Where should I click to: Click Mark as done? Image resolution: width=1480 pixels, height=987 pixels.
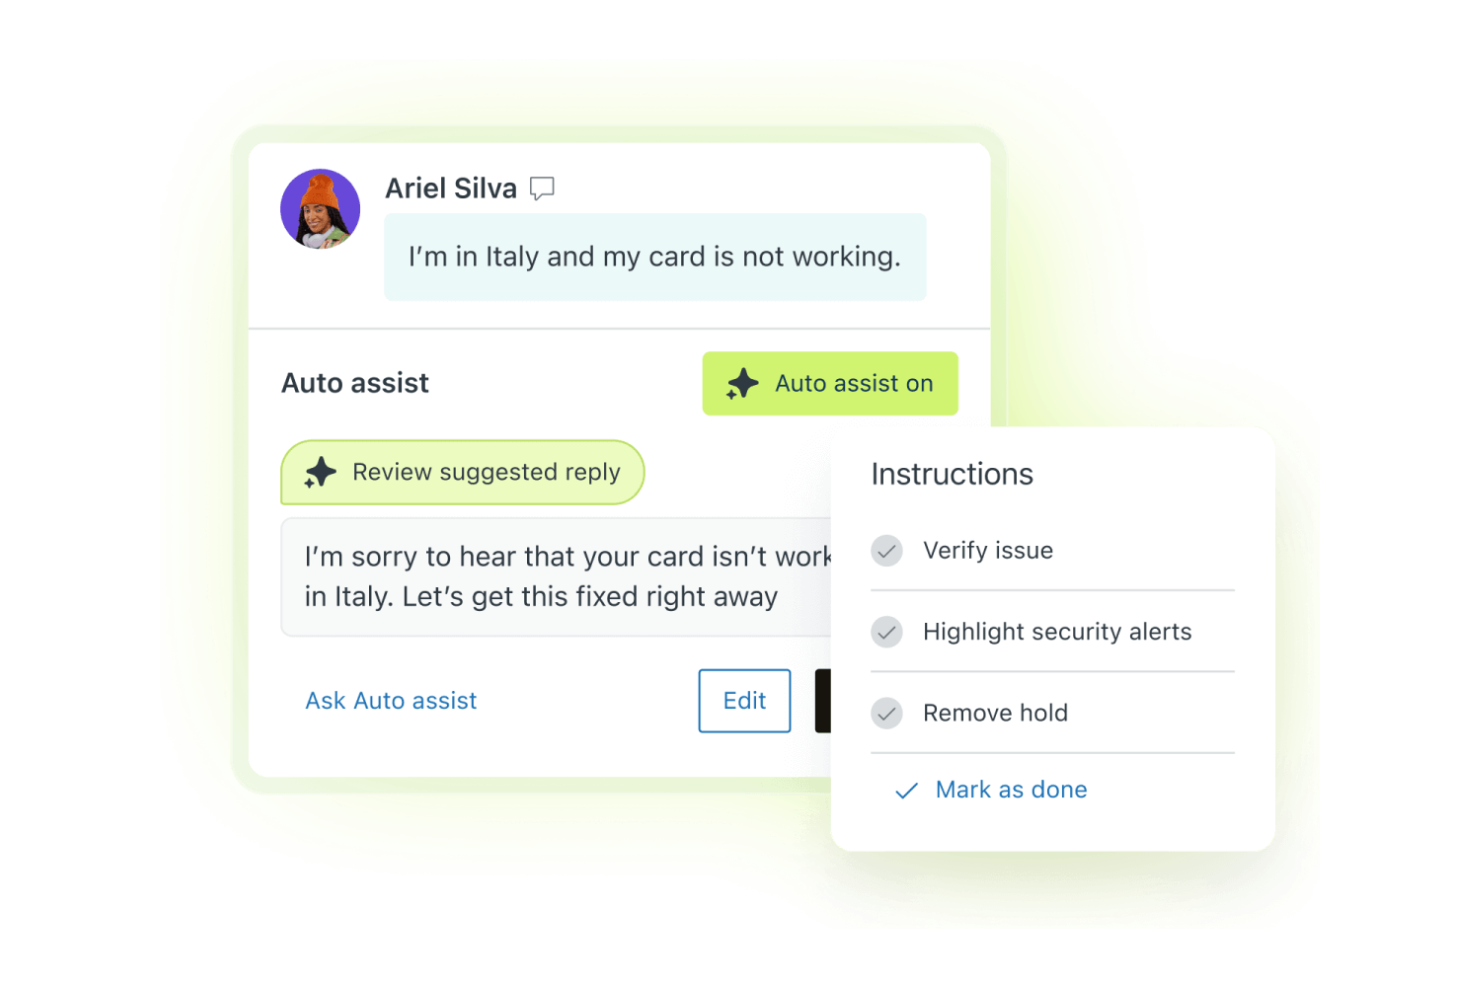coord(1010,790)
